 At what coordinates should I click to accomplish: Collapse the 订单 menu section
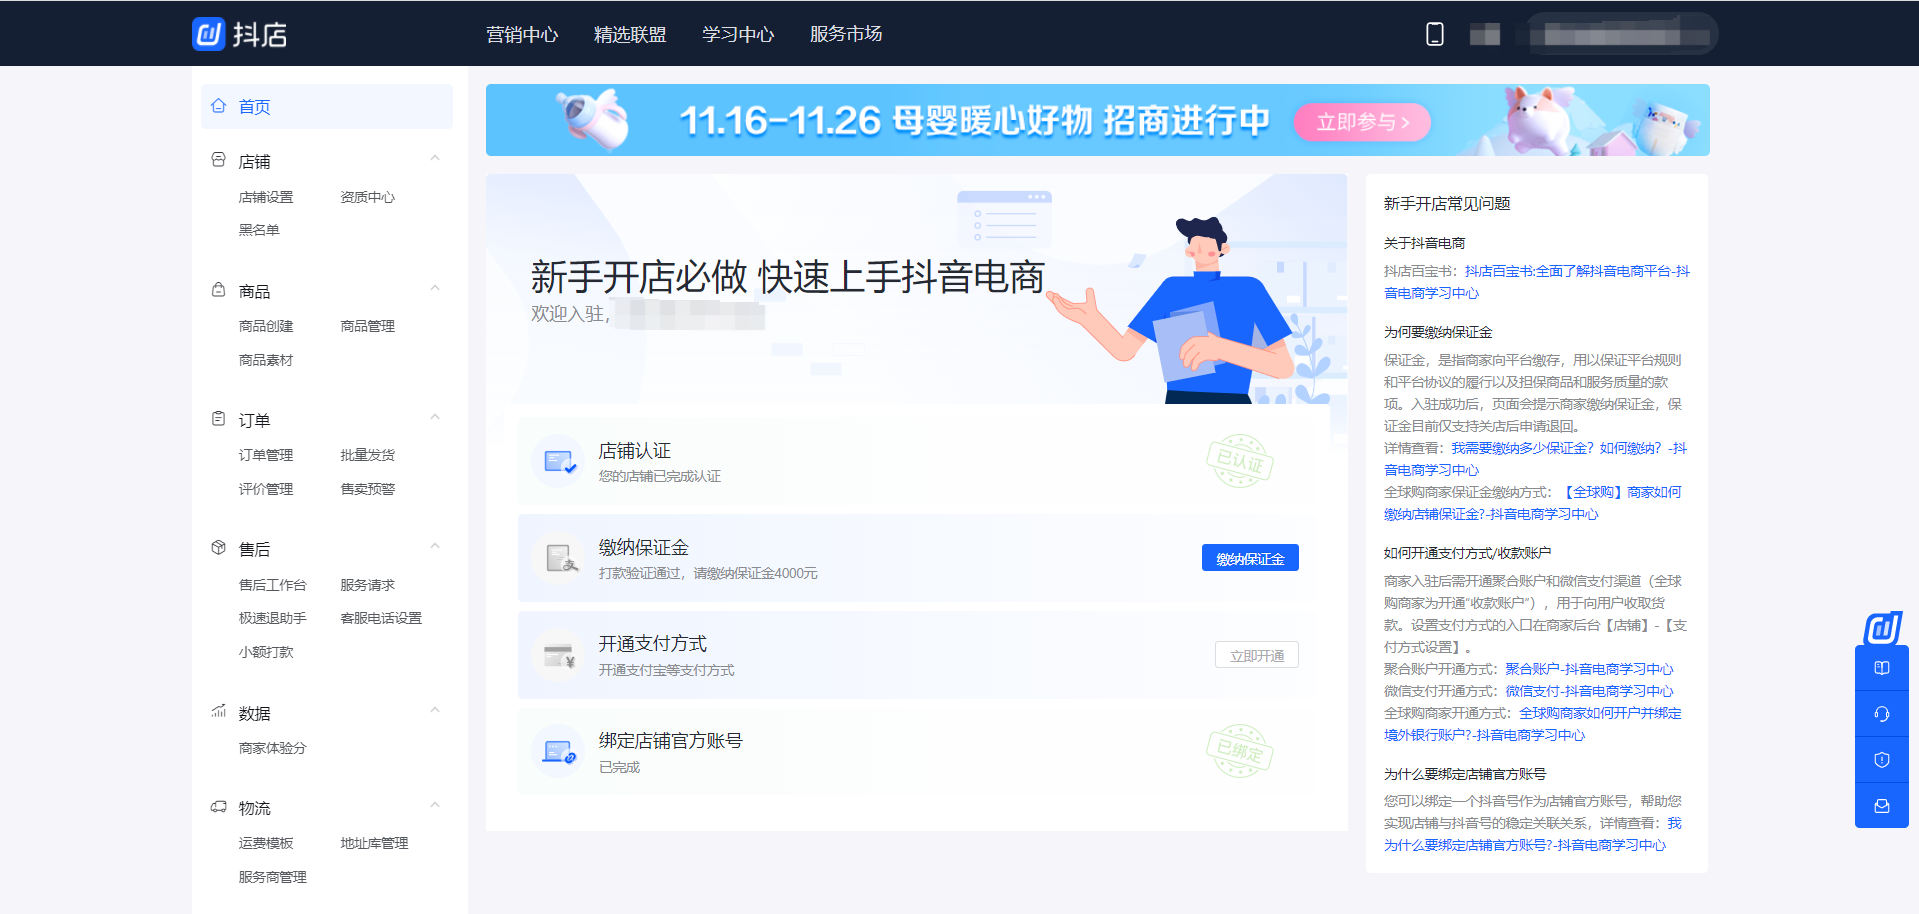[x=435, y=417]
